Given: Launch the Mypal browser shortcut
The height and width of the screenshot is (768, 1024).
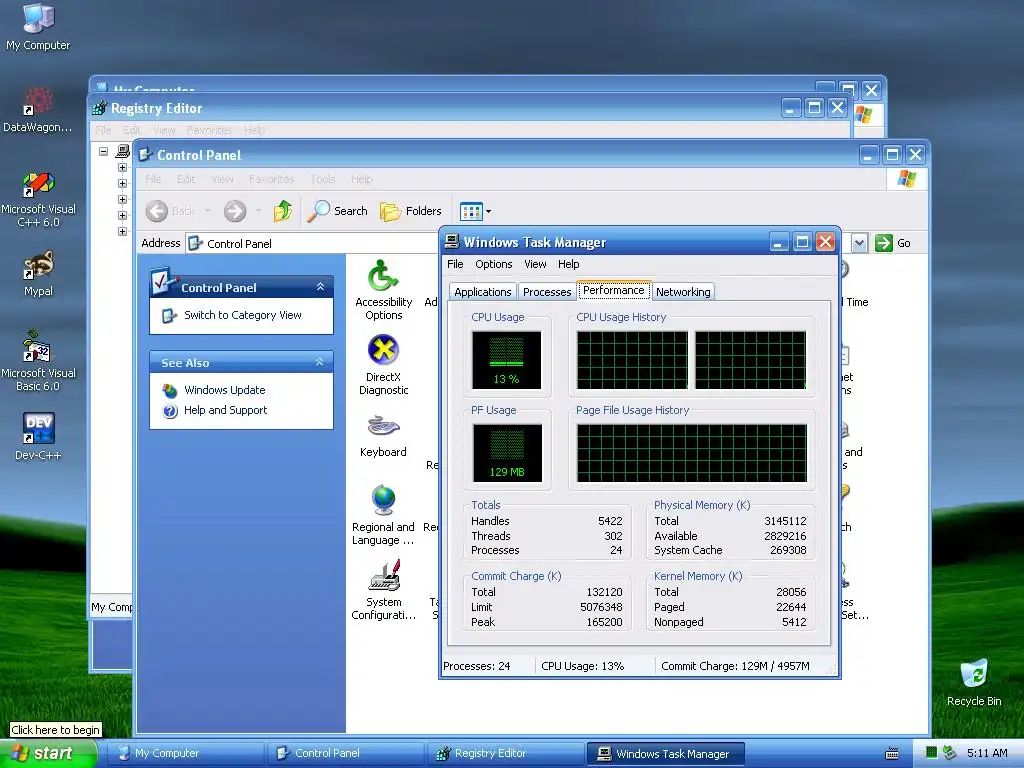Looking at the screenshot, I should coord(38,273).
